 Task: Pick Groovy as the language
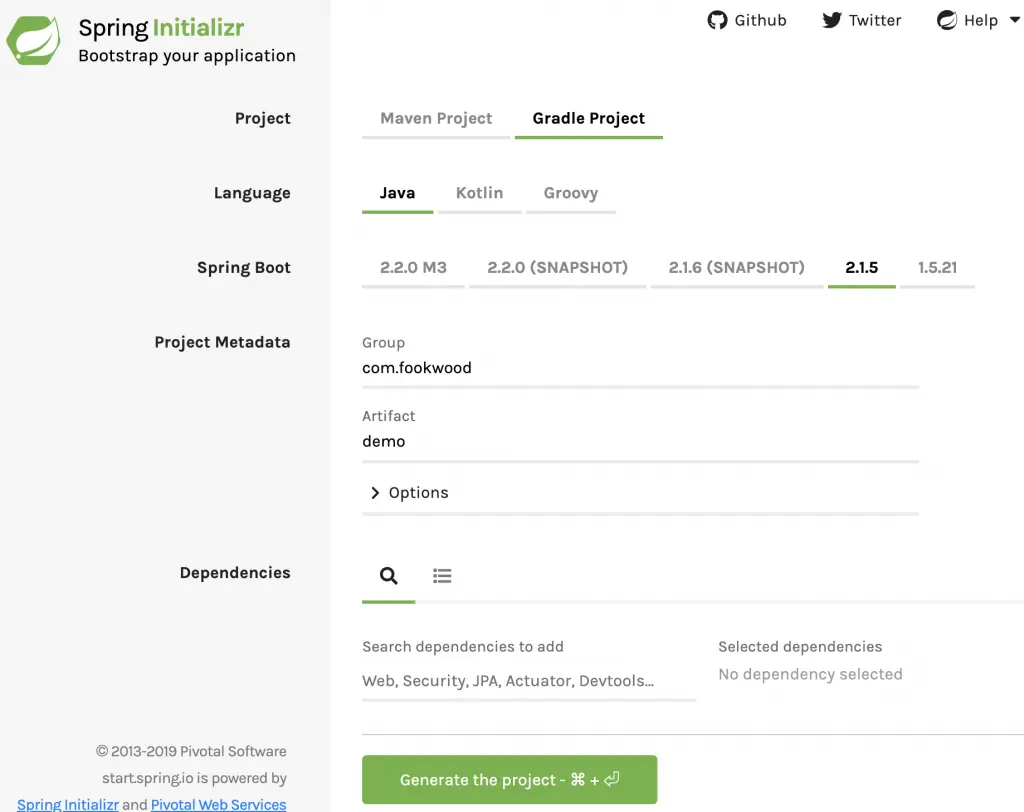(x=571, y=193)
